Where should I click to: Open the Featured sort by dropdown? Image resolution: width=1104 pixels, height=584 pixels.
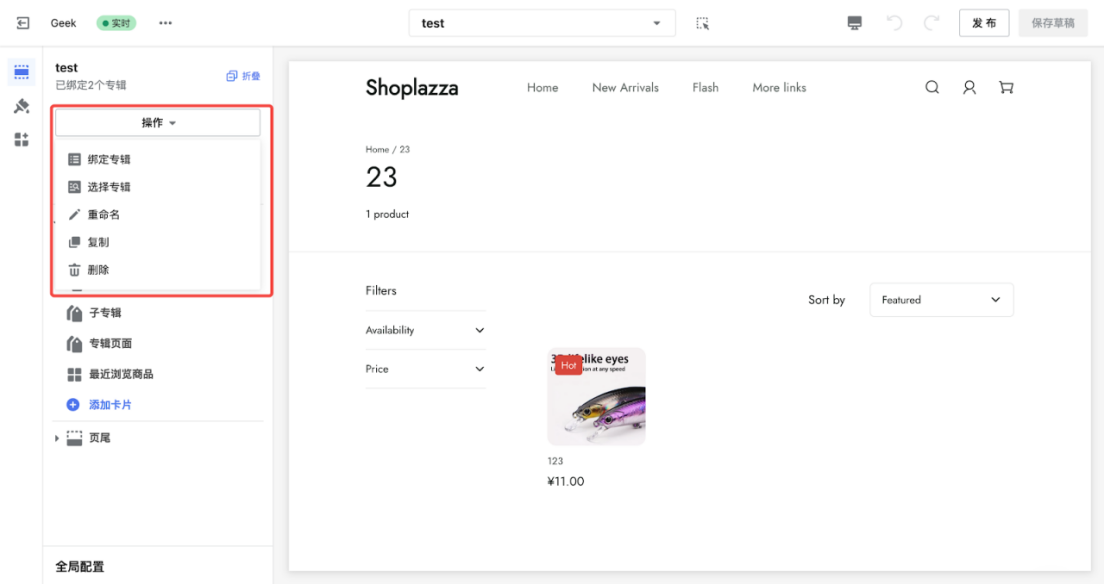pyautogui.click(x=941, y=300)
